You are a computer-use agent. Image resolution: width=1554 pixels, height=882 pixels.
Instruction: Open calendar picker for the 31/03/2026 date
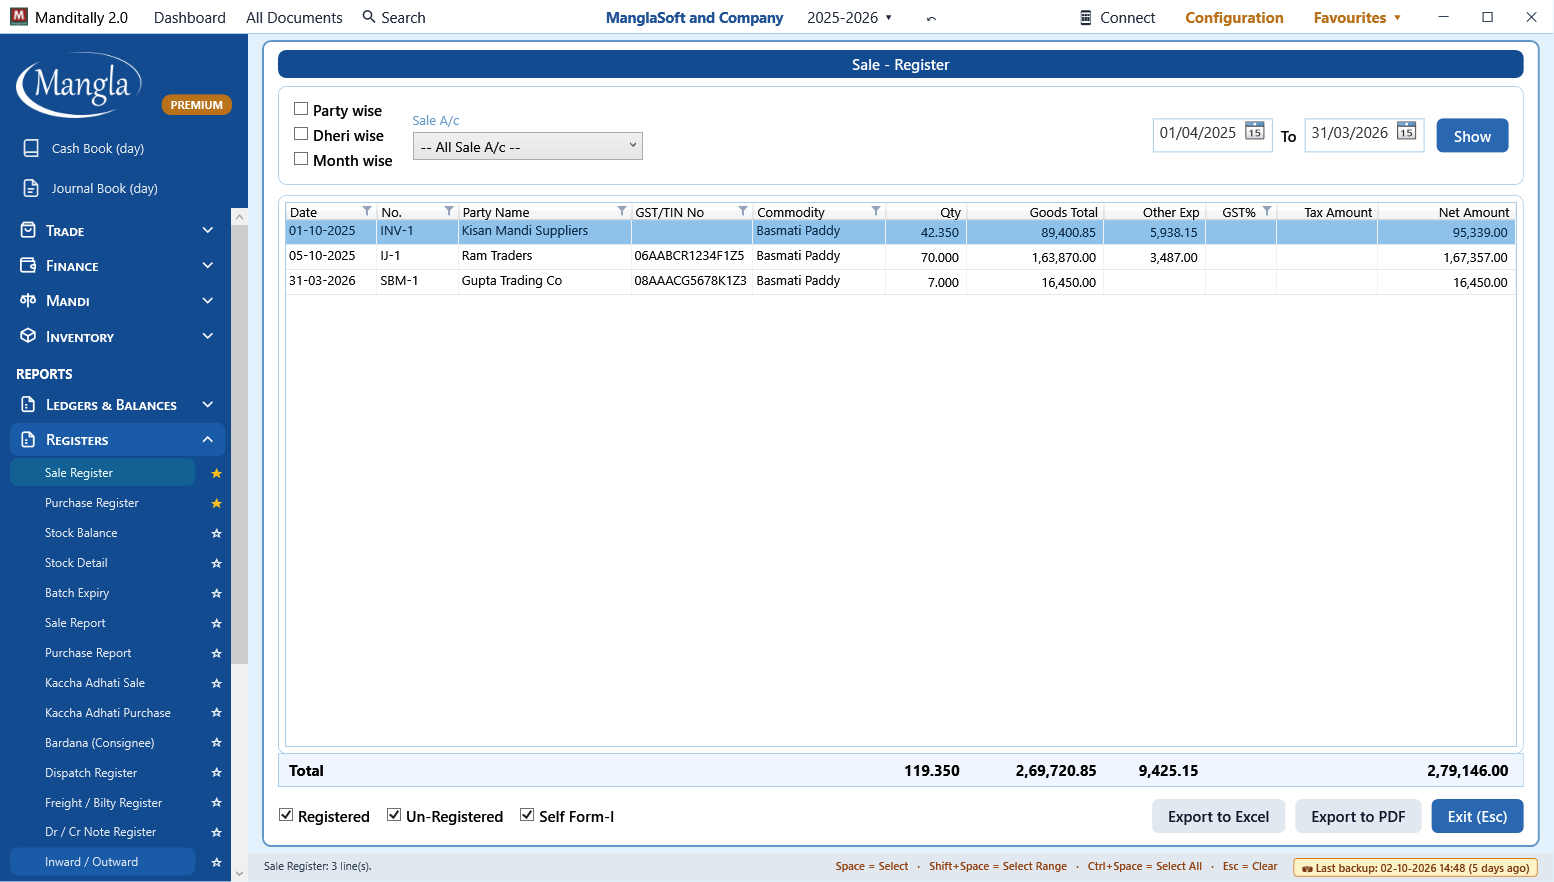point(1406,132)
